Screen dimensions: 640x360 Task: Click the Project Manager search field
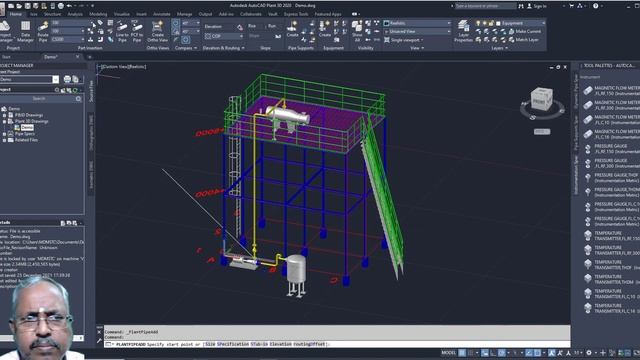(39, 99)
